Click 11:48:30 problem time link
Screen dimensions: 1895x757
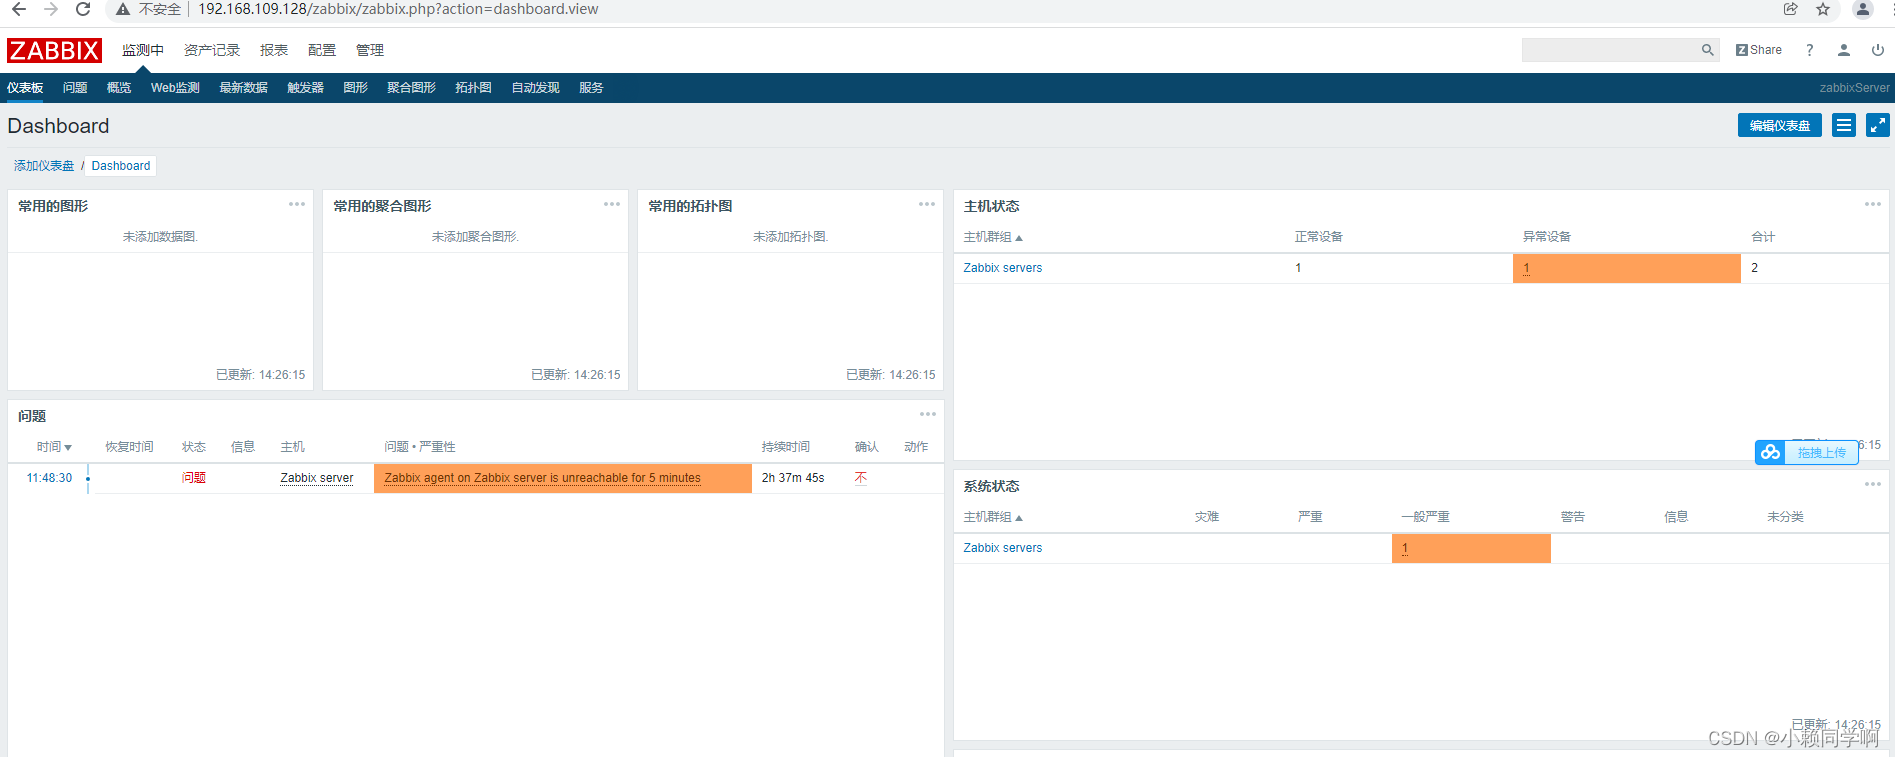click(x=49, y=478)
